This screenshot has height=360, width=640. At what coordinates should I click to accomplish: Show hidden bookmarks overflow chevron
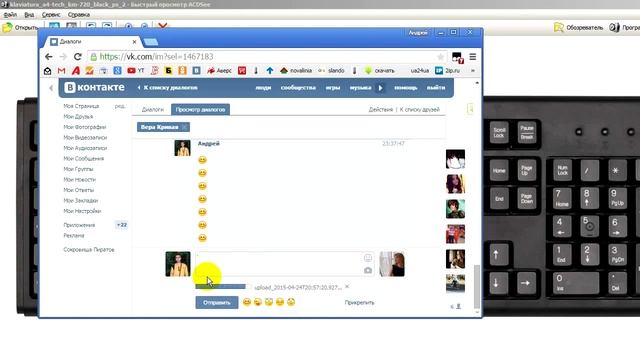coord(473,71)
